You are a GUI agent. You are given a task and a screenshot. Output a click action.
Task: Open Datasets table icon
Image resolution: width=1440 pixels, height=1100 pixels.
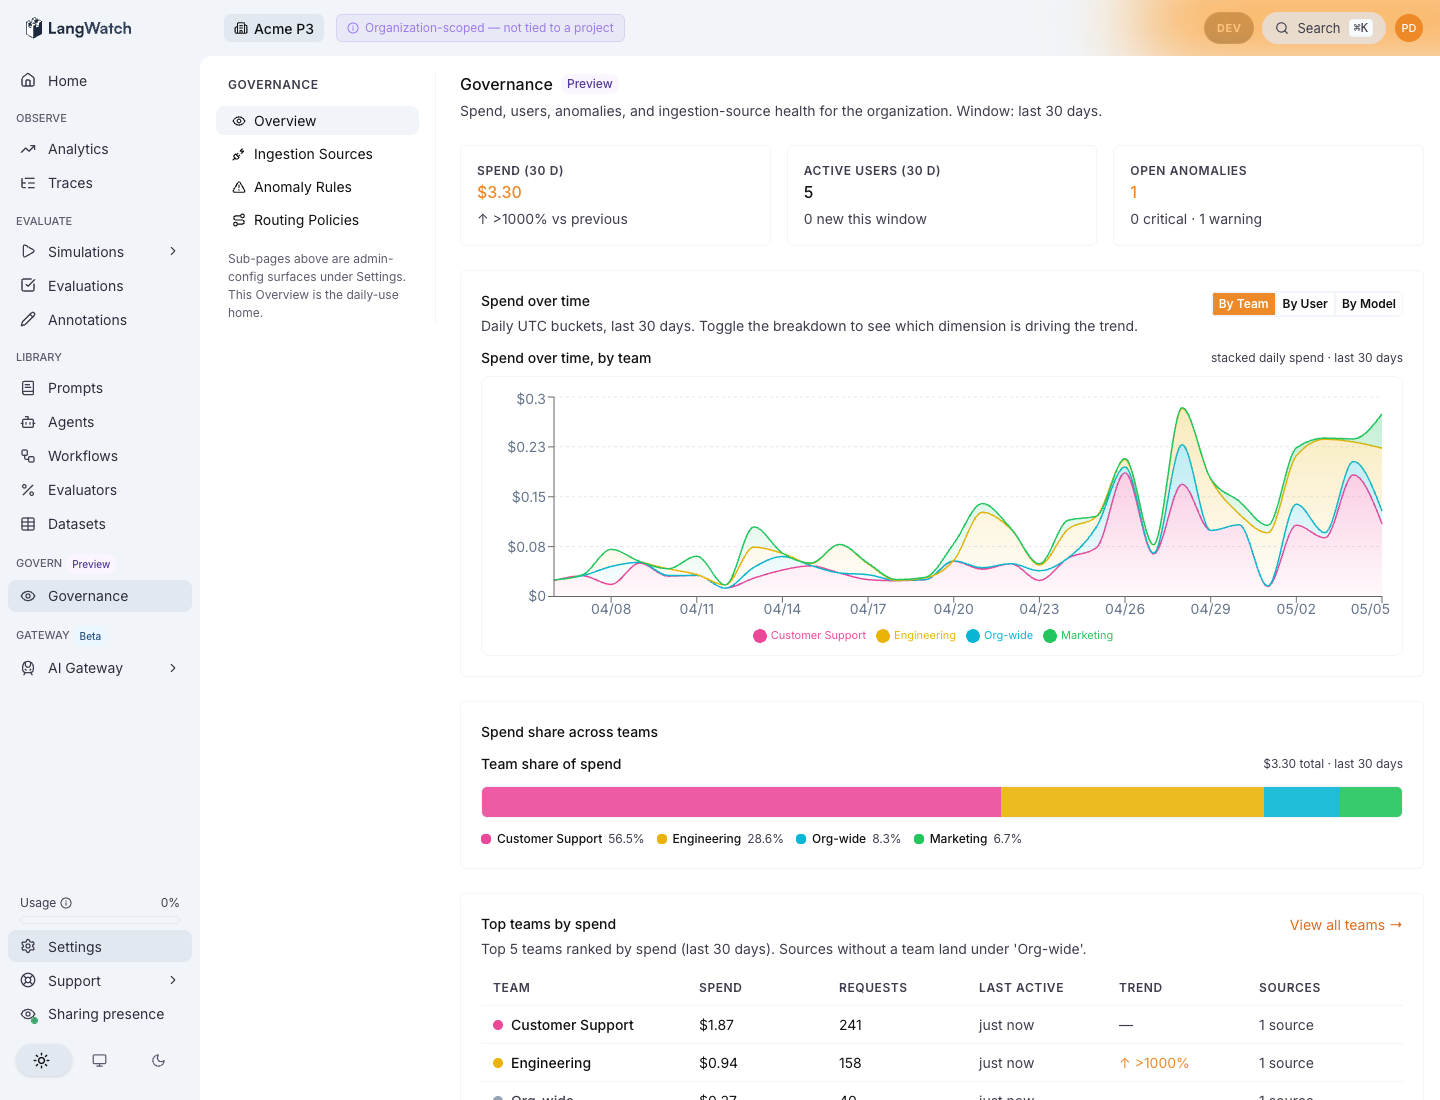coord(28,524)
